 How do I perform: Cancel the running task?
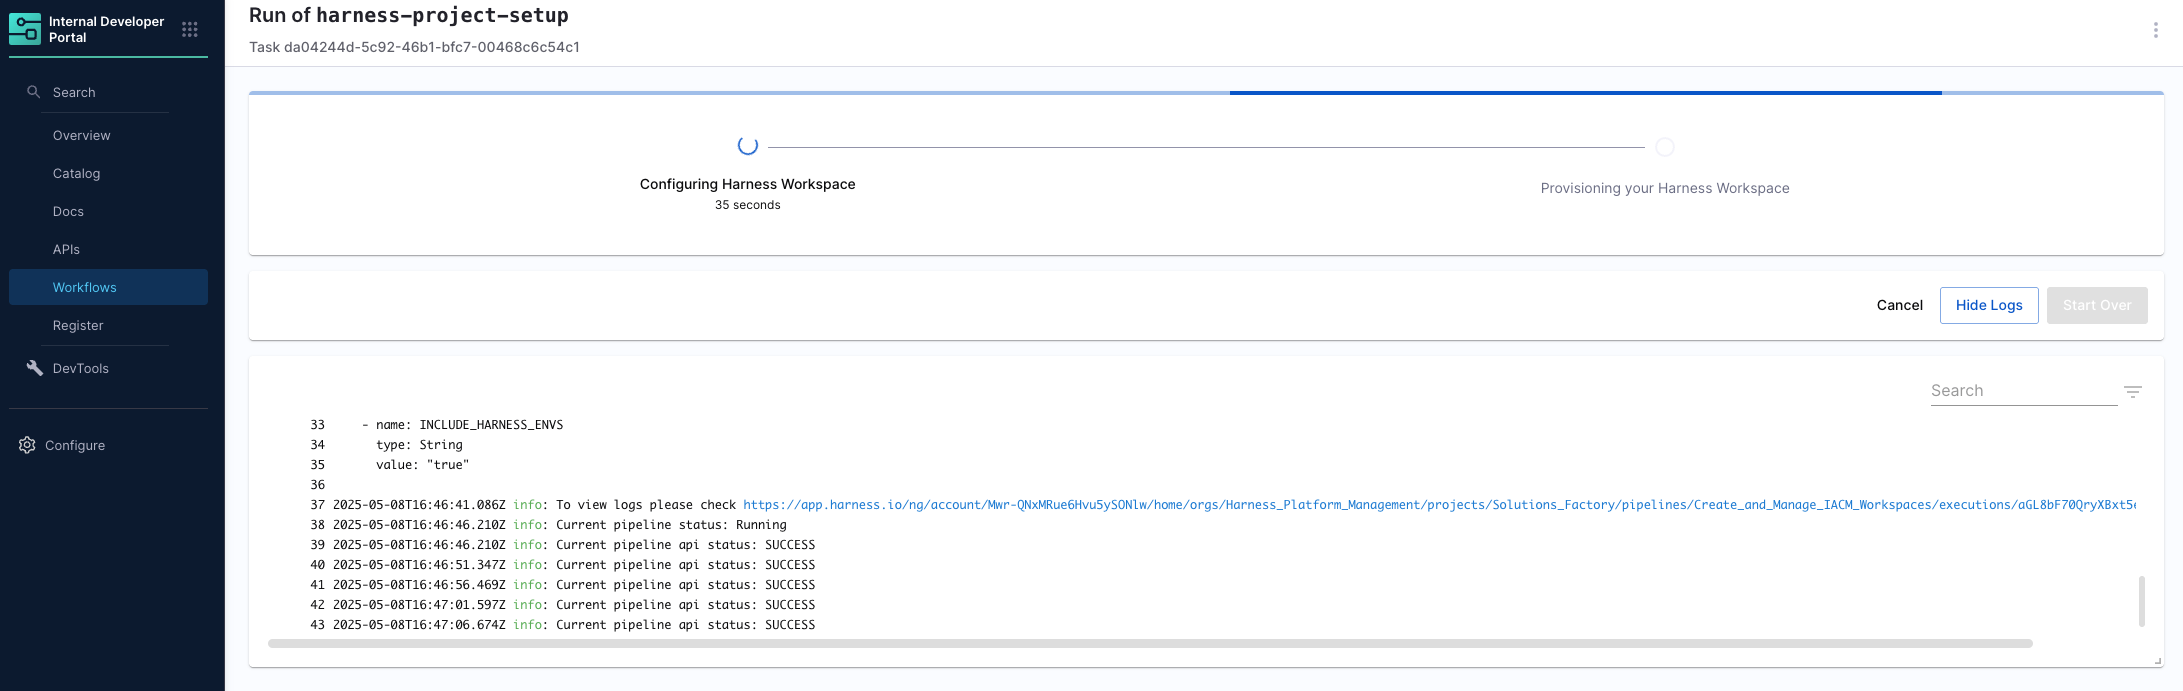(1899, 305)
